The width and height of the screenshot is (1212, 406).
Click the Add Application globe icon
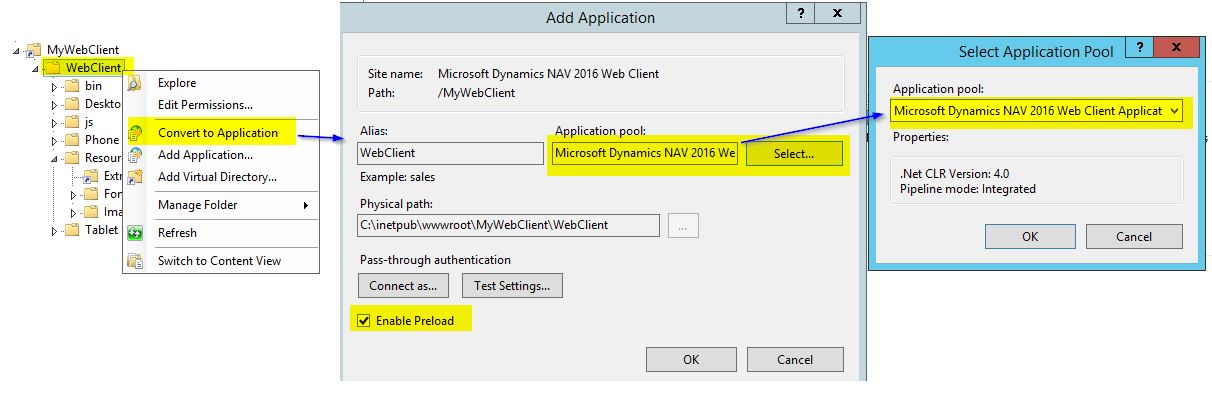[x=136, y=155]
